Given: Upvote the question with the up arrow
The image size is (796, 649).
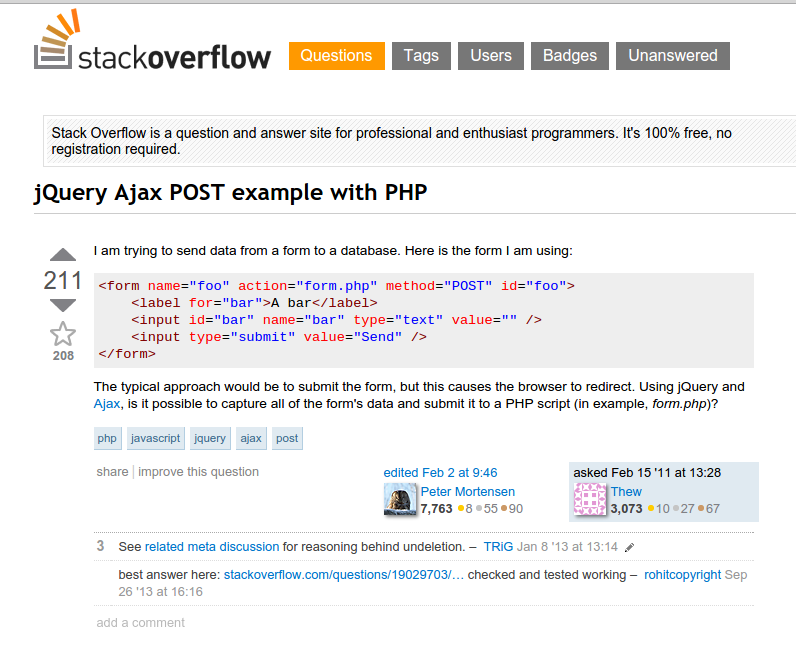Looking at the screenshot, I should point(63,254).
